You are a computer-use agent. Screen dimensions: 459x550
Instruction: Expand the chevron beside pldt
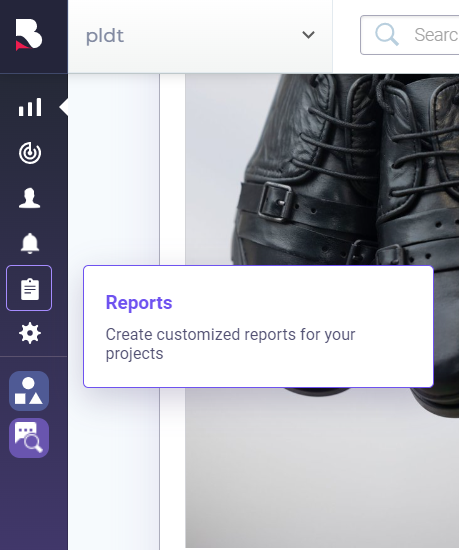coord(308,35)
